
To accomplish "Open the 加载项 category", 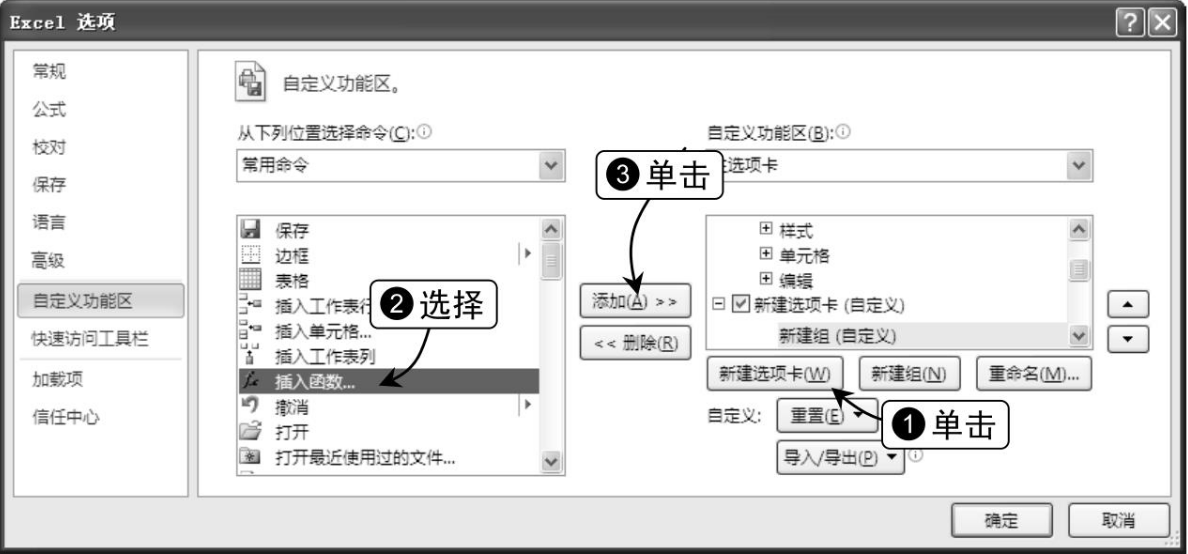I will pos(58,379).
